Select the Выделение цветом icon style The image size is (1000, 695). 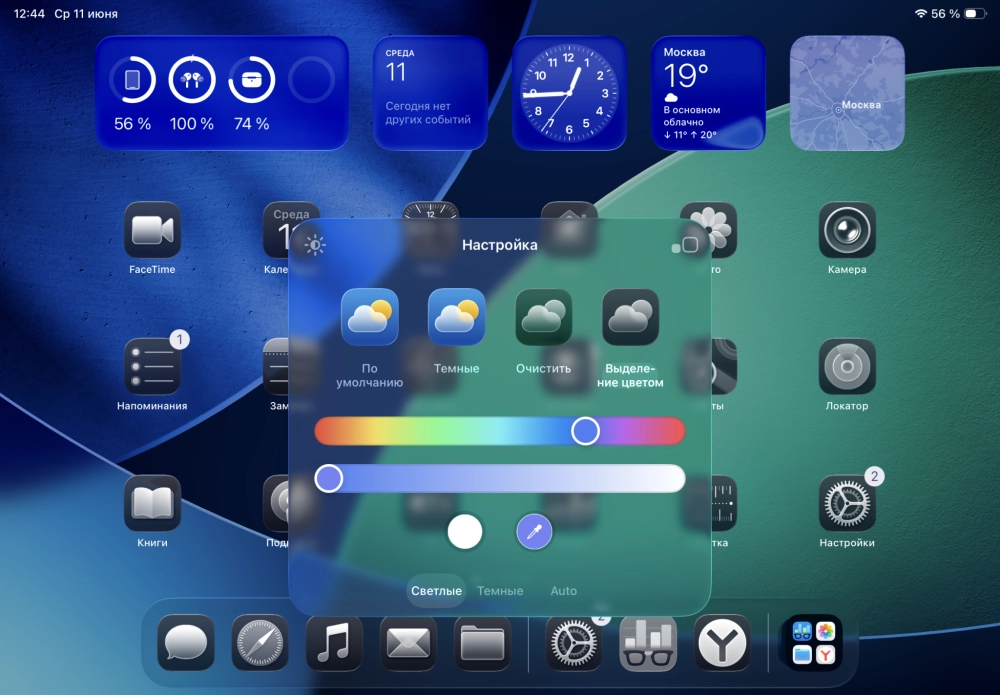631,318
